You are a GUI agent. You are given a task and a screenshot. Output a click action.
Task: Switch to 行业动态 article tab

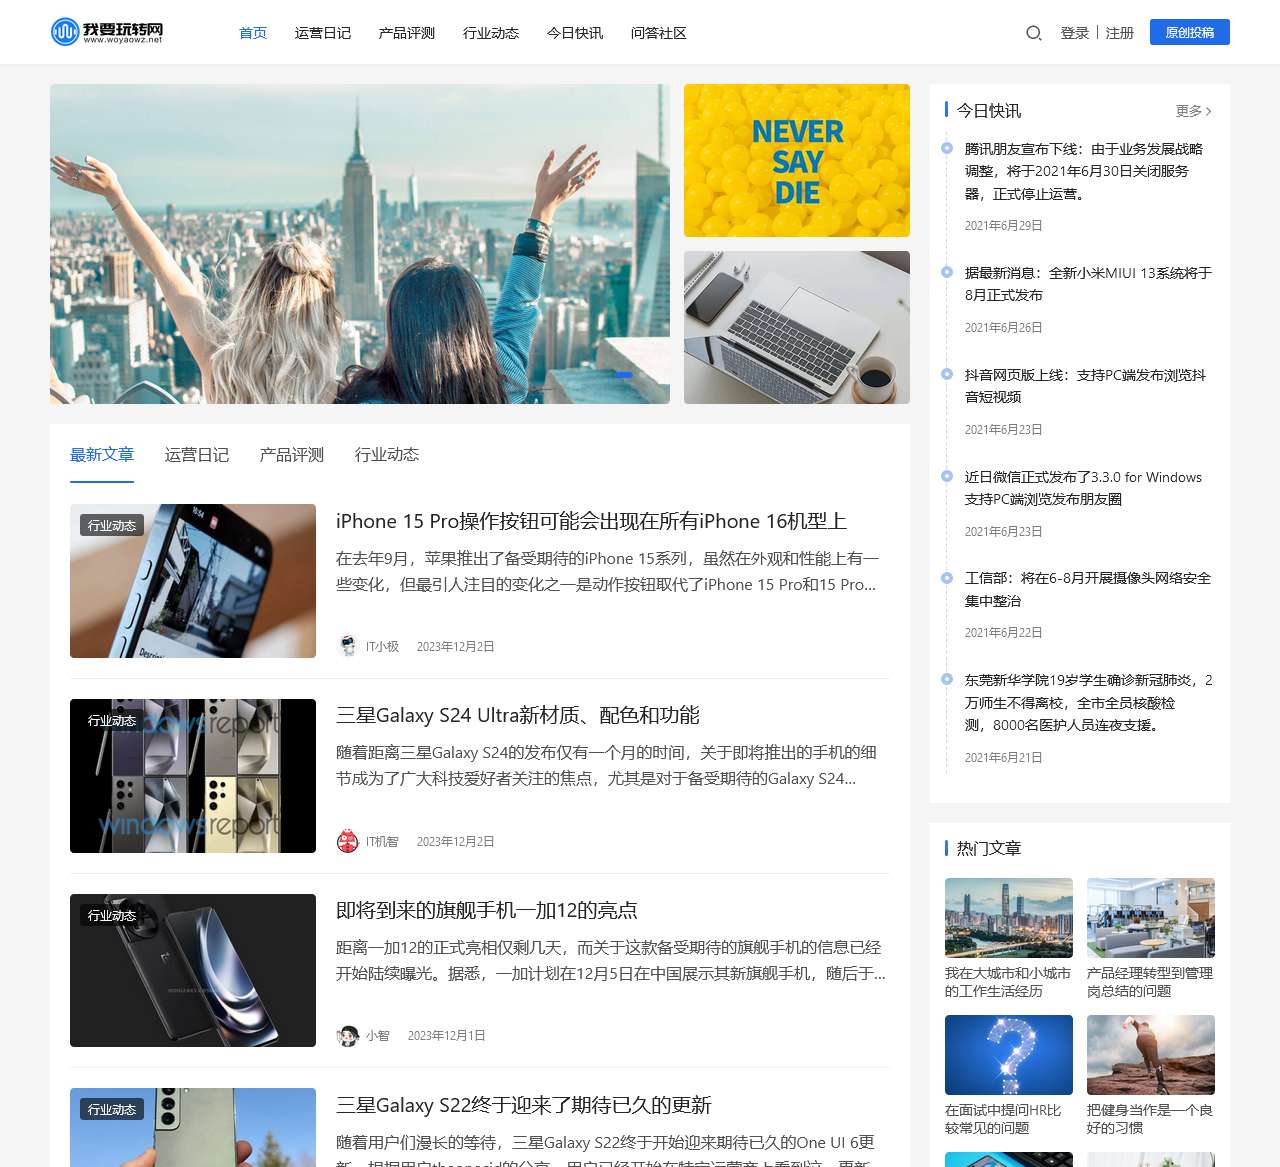387,455
